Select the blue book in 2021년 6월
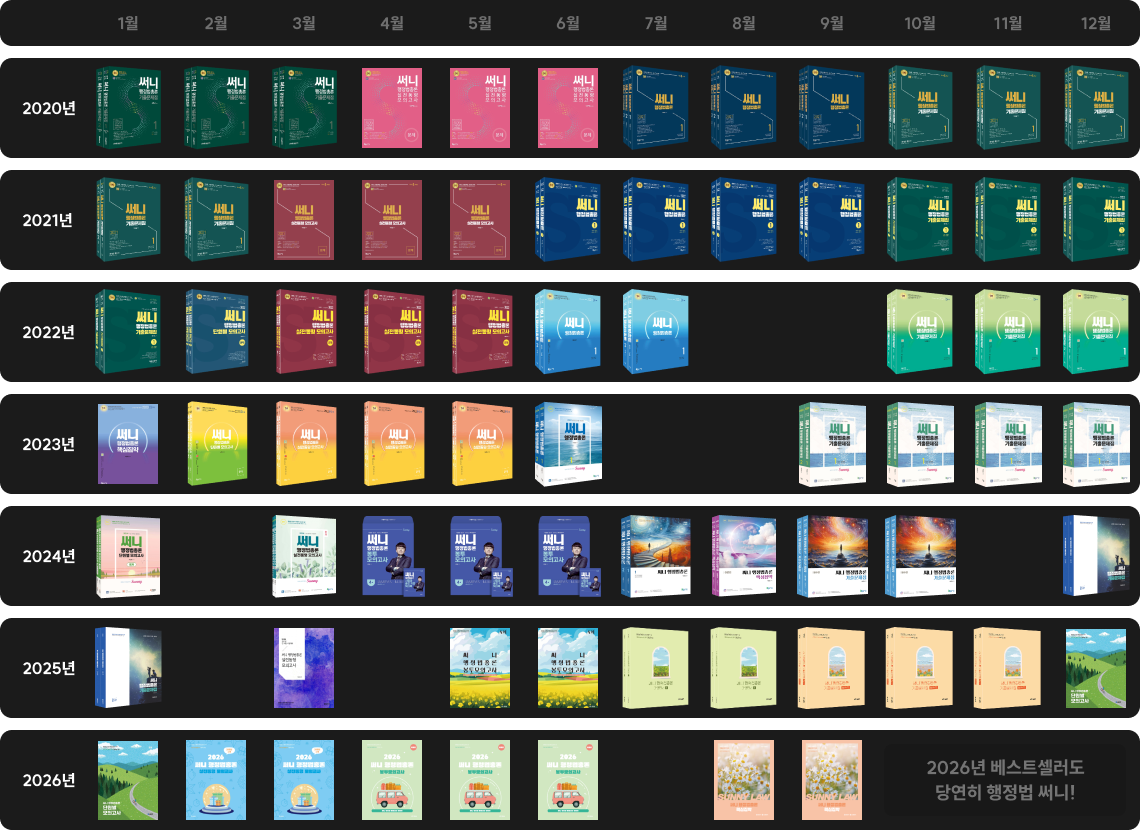This screenshot has width=1140, height=830. click(568, 219)
